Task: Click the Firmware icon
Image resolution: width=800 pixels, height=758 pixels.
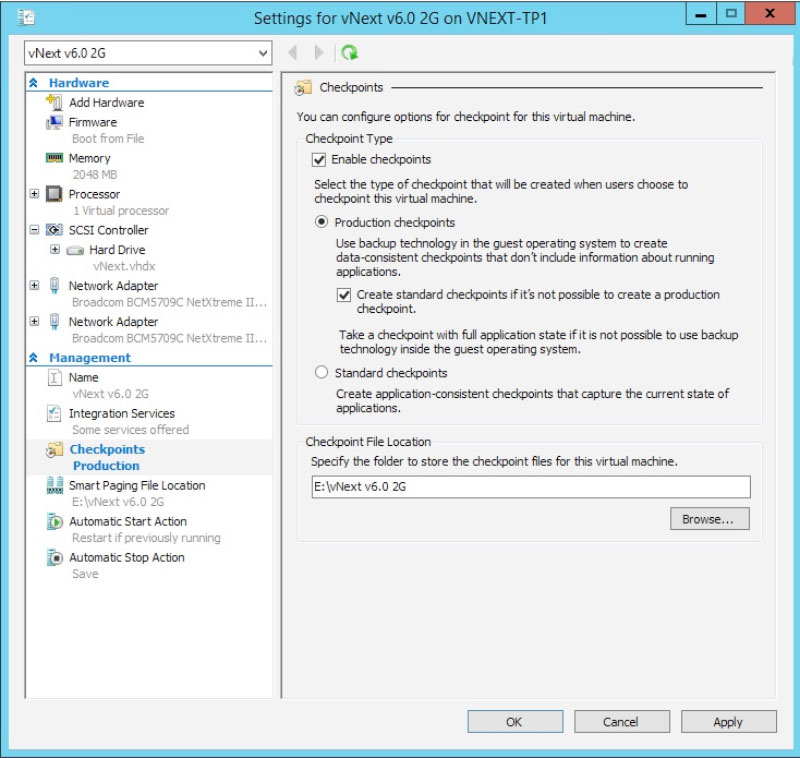Action: 54,122
